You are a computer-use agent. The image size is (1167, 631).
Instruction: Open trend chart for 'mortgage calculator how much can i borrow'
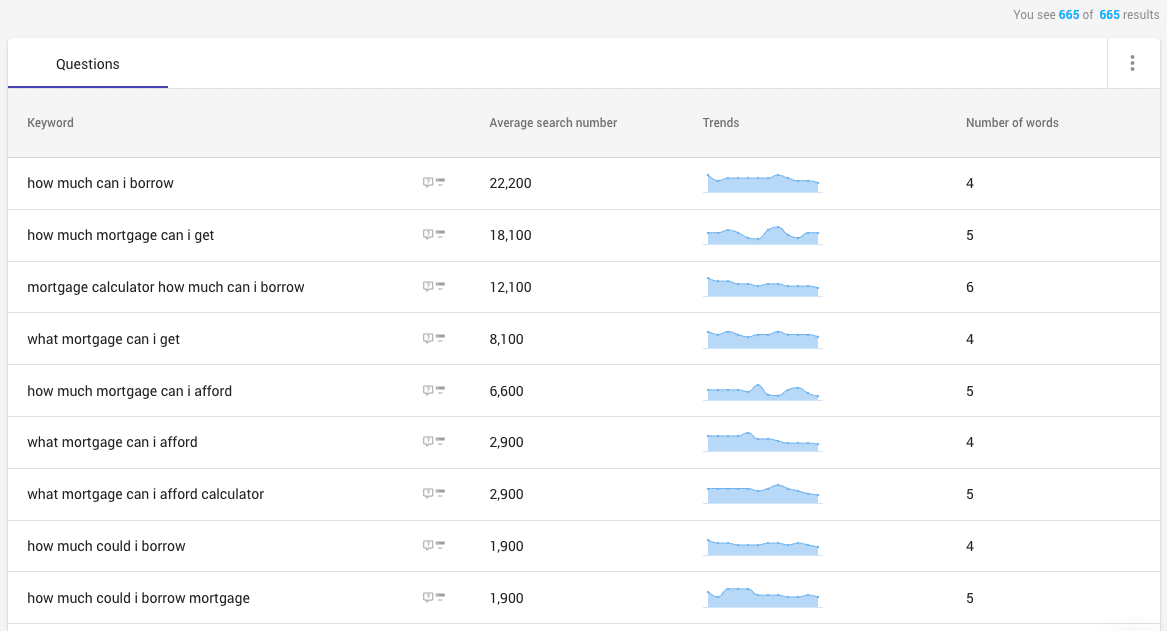763,286
